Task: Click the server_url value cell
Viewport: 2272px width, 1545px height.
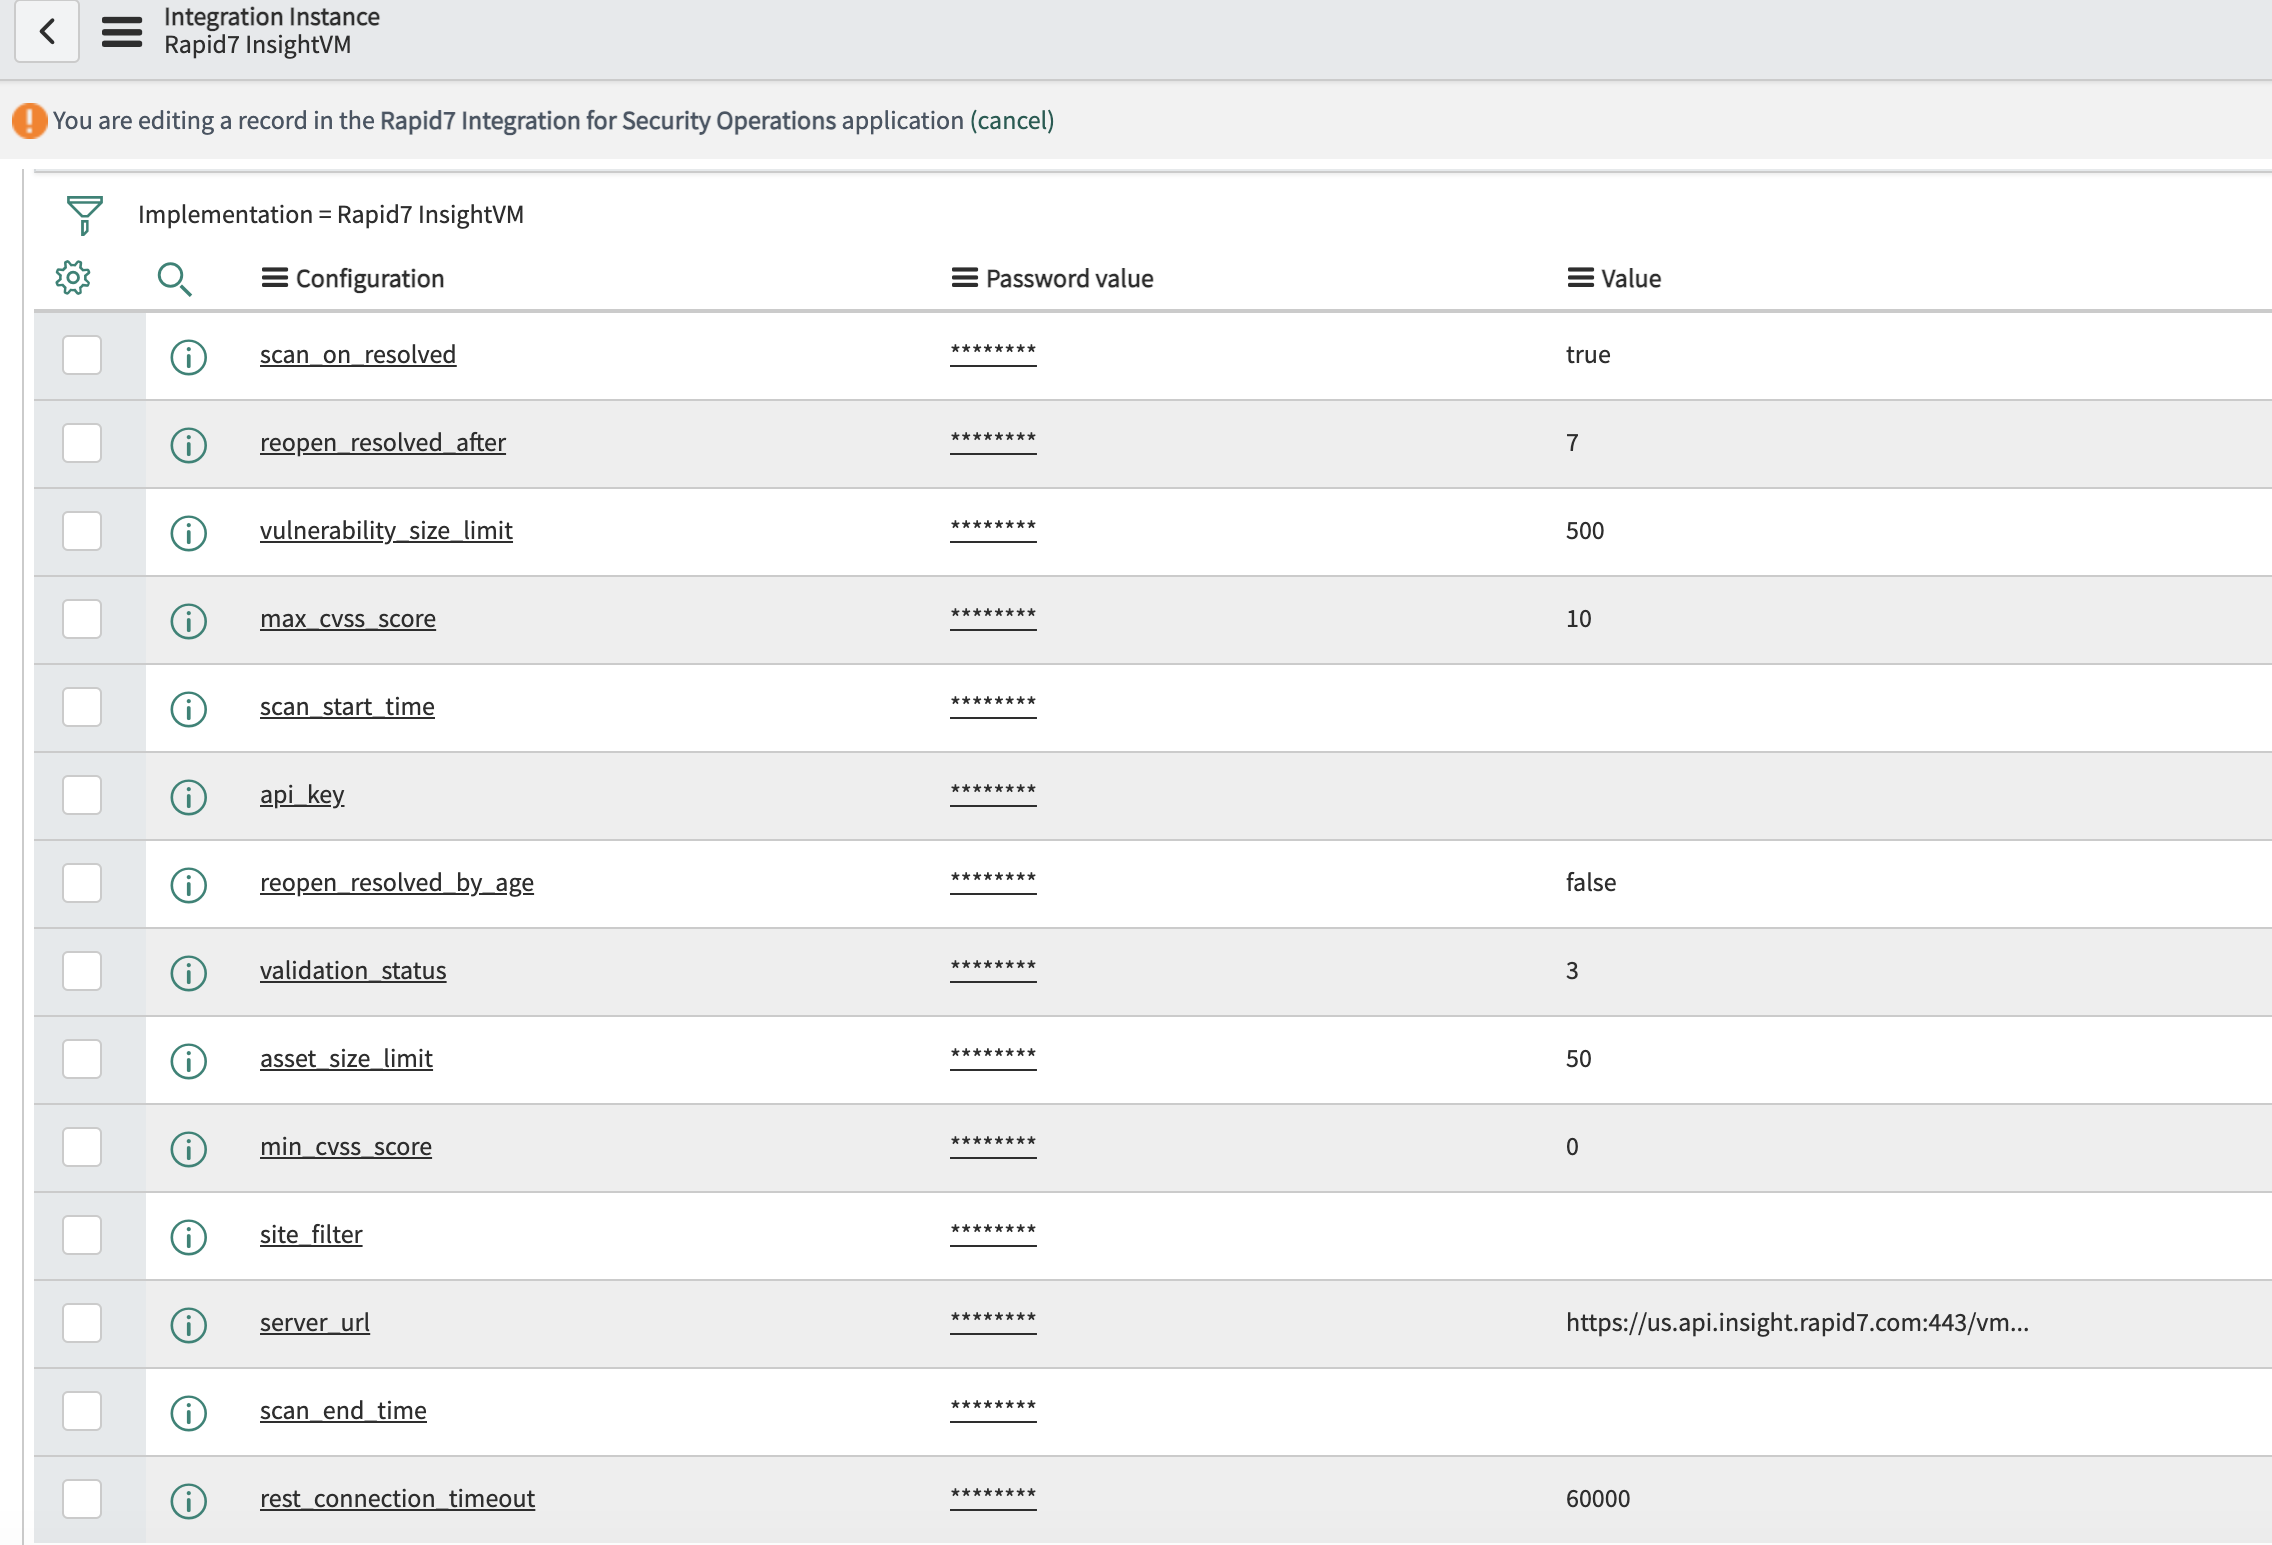Action: coord(1797,1323)
